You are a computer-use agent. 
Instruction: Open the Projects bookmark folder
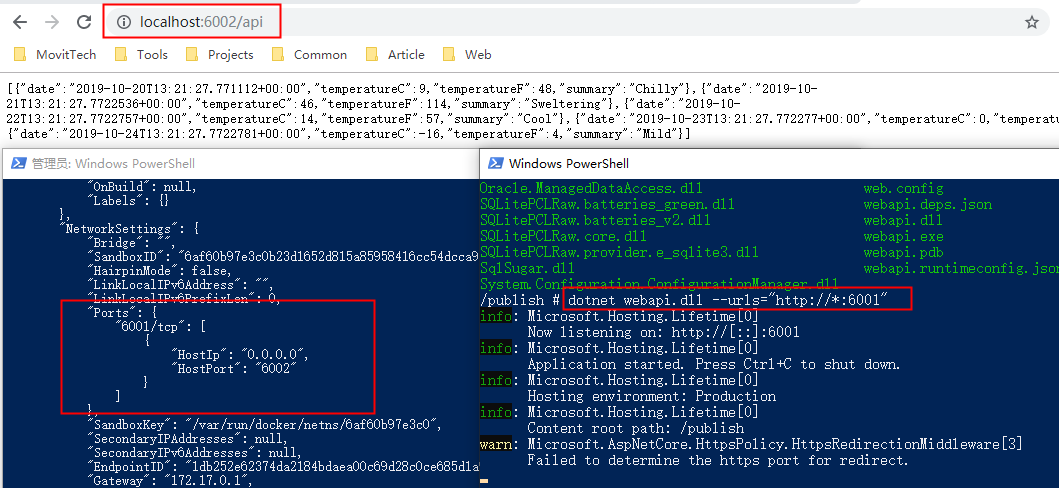[x=220, y=55]
